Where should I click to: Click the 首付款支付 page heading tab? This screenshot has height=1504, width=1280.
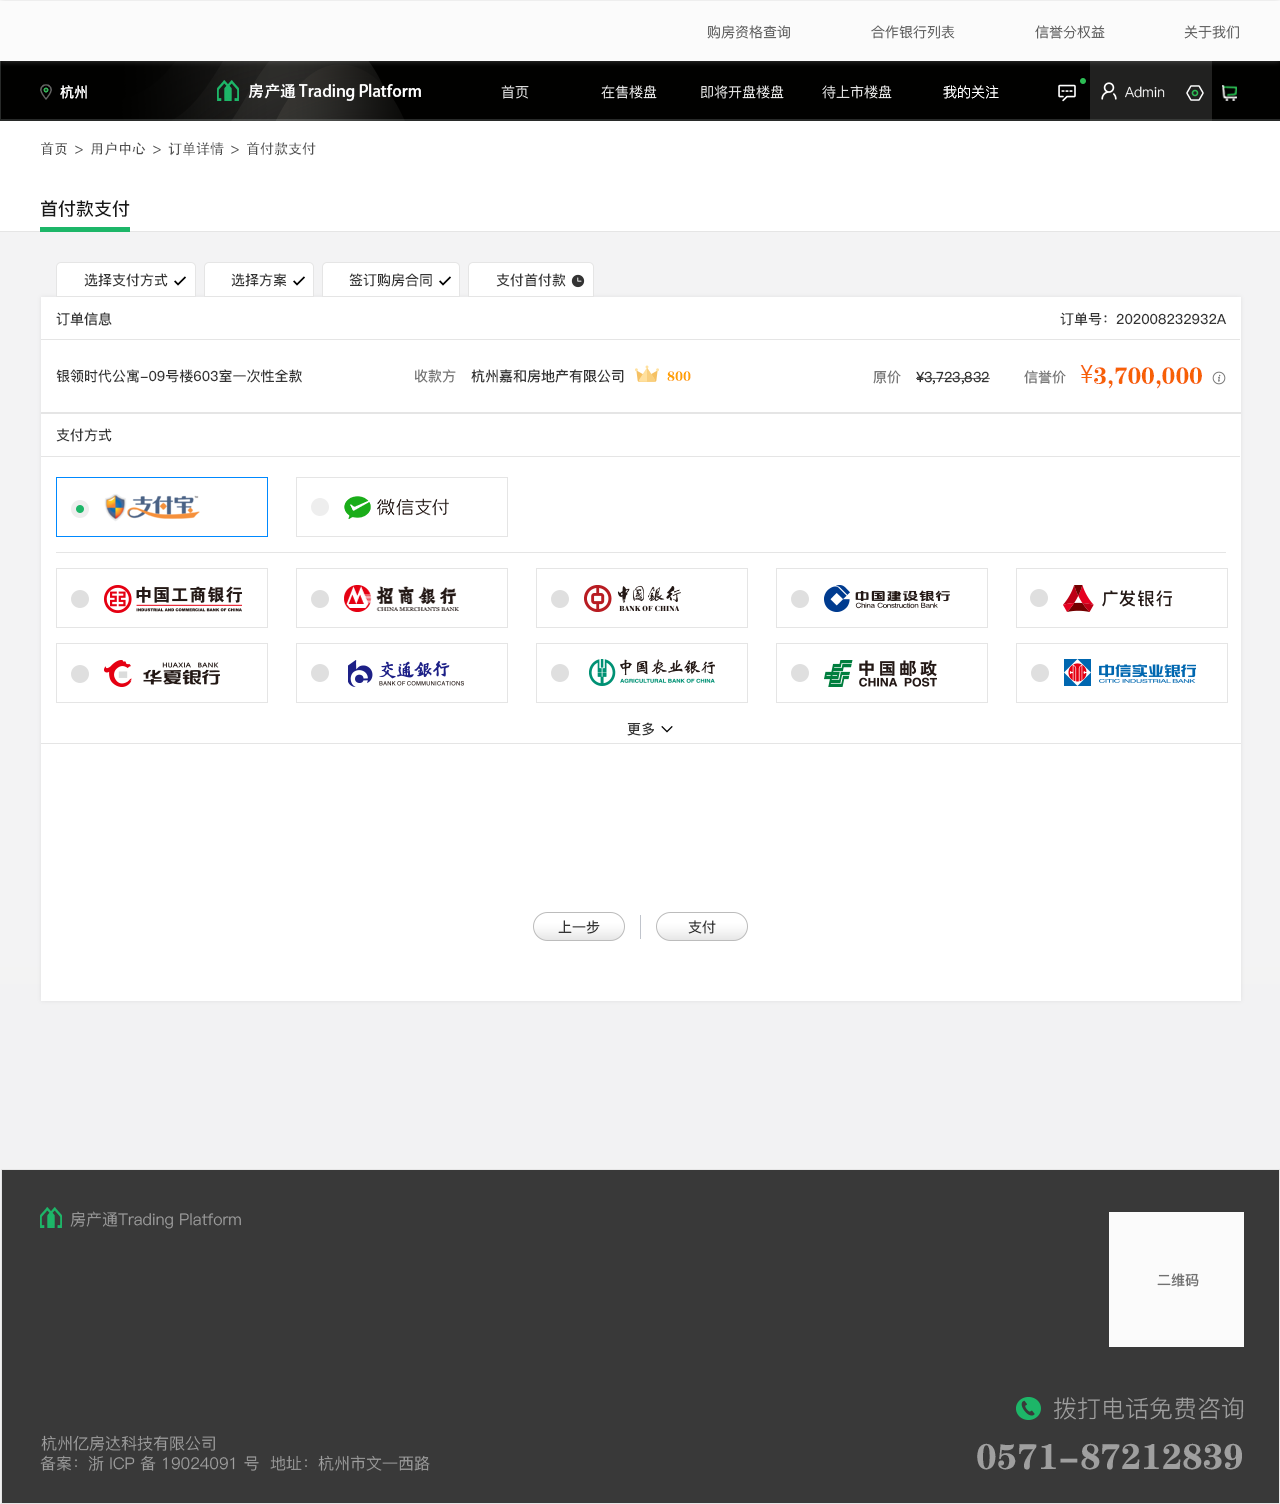85,209
